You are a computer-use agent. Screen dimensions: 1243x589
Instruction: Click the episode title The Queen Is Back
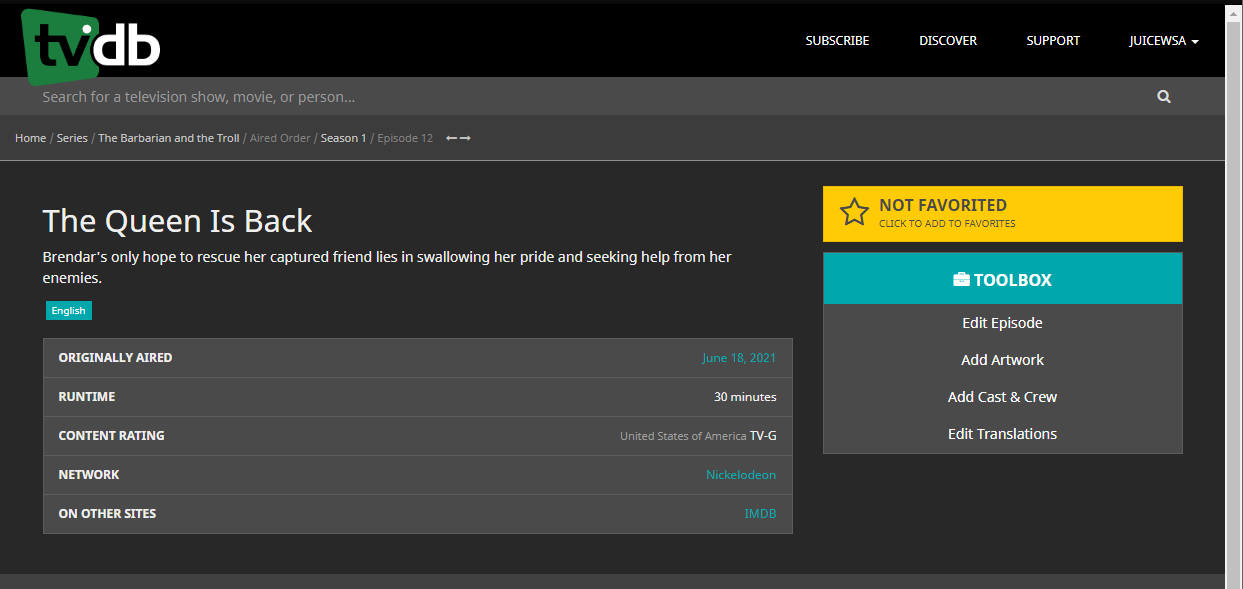tap(177, 221)
